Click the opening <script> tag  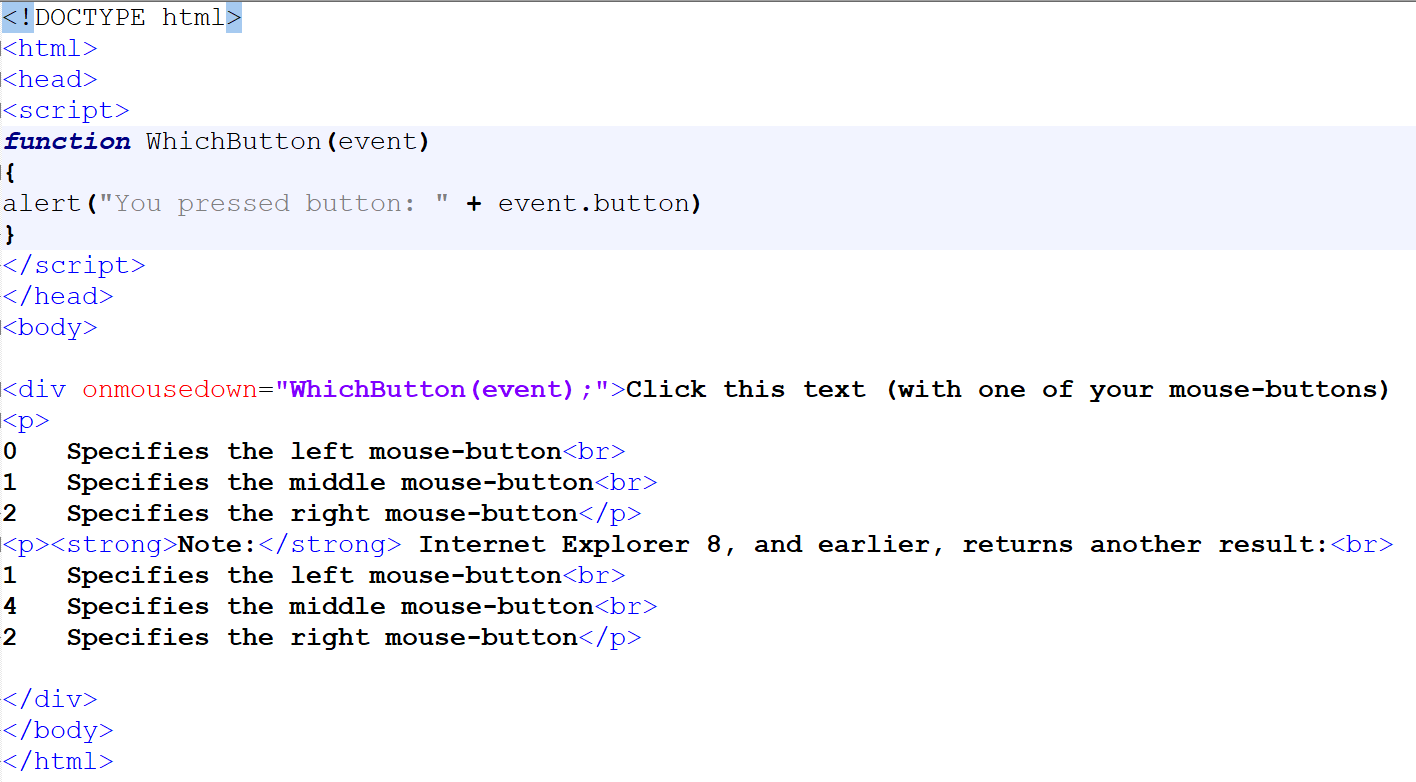[66, 111]
